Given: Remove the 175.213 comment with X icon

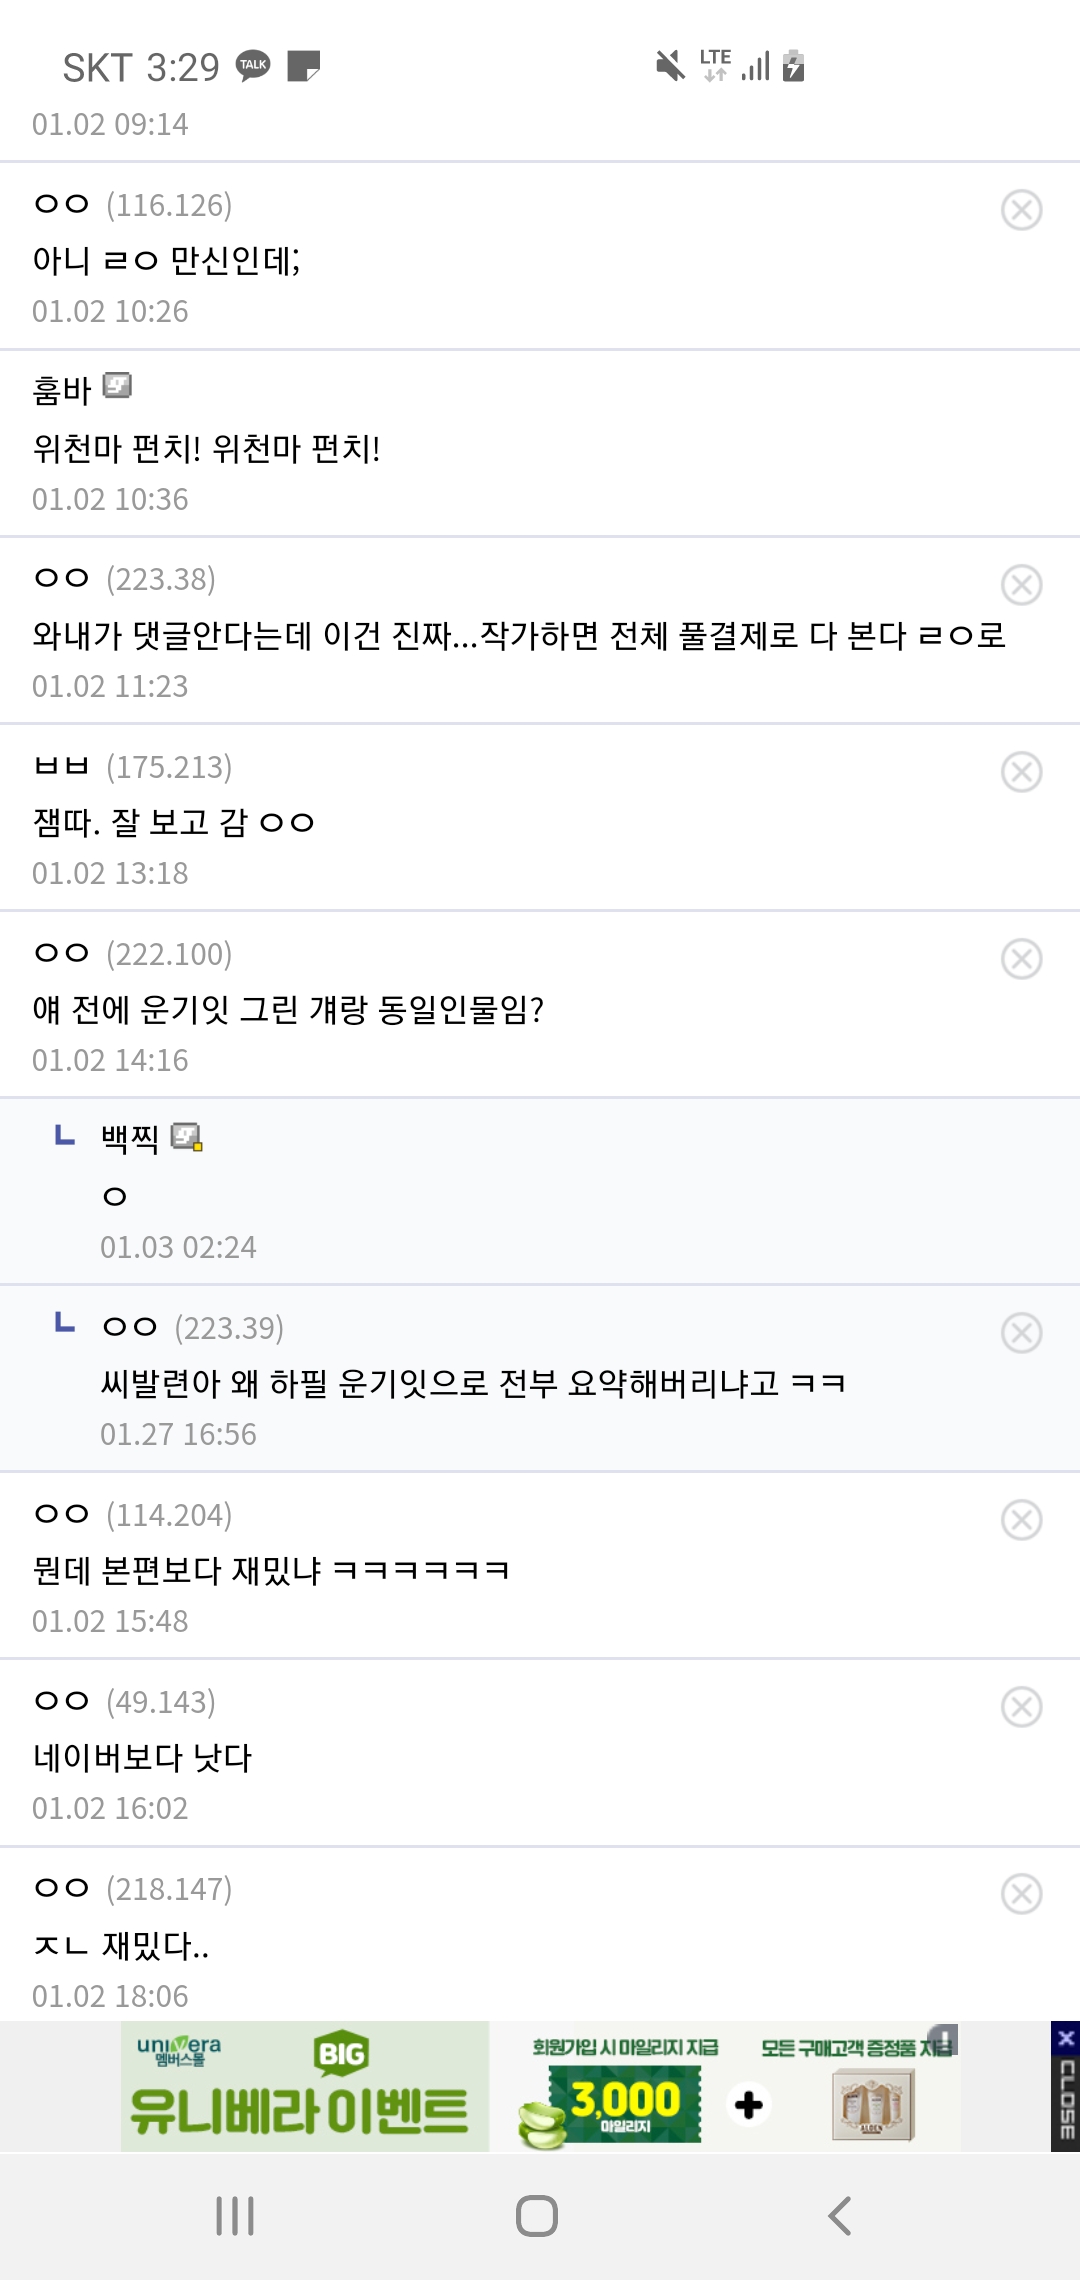Looking at the screenshot, I should coord(1021,772).
